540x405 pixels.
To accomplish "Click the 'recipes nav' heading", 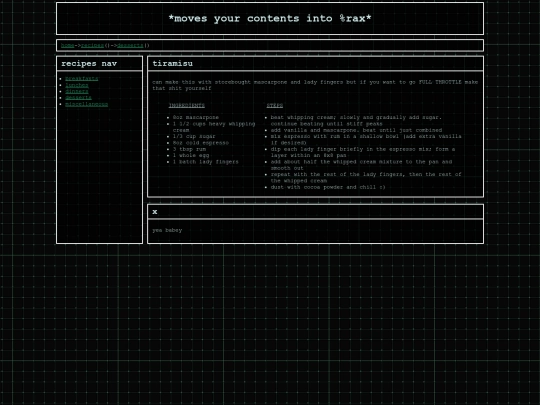I will point(89,63).
